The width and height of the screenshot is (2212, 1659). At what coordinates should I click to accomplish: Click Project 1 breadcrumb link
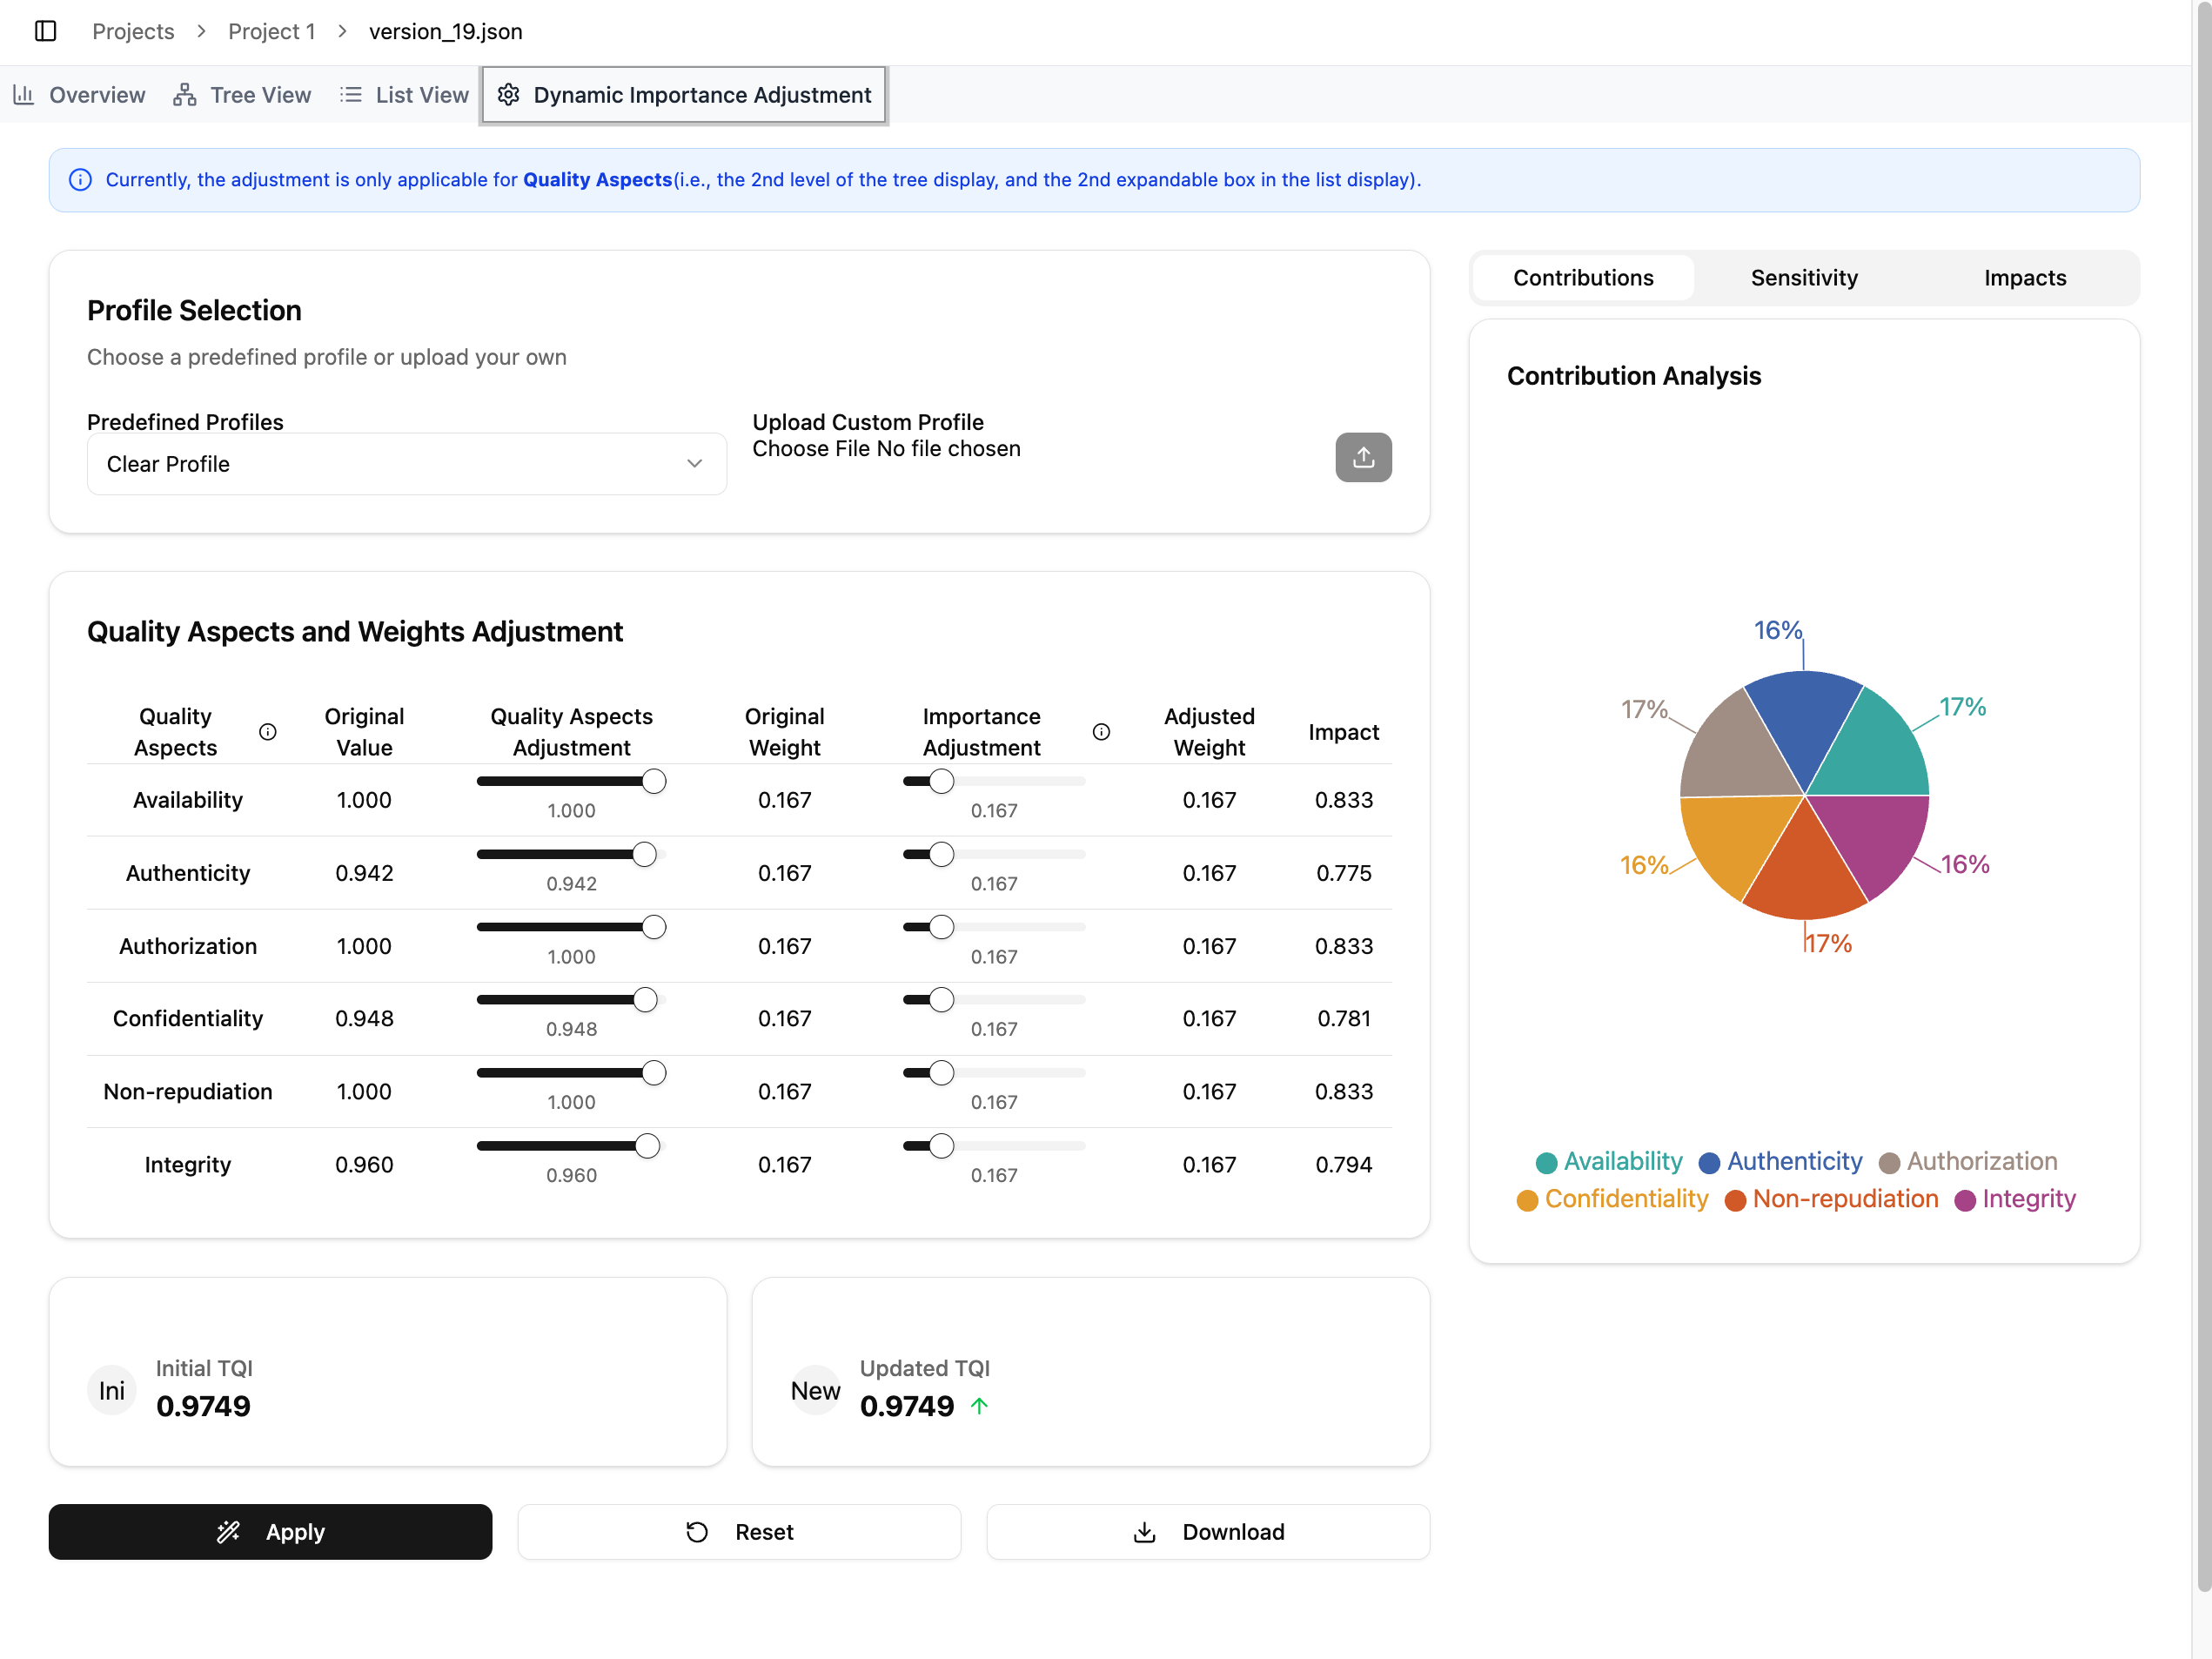(271, 31)
